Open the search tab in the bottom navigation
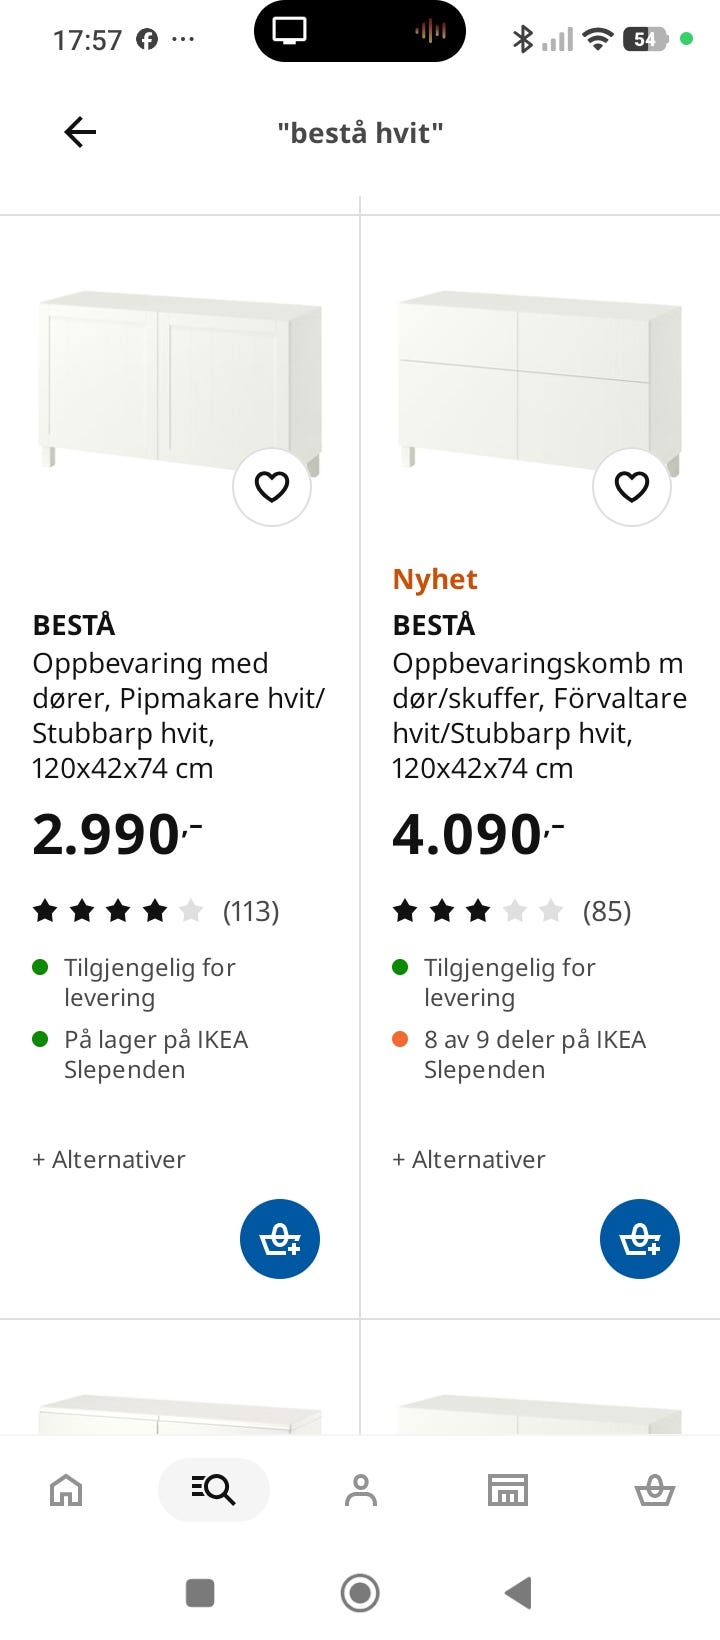This screenshot has height=1640, width=720. point(214,1490)
